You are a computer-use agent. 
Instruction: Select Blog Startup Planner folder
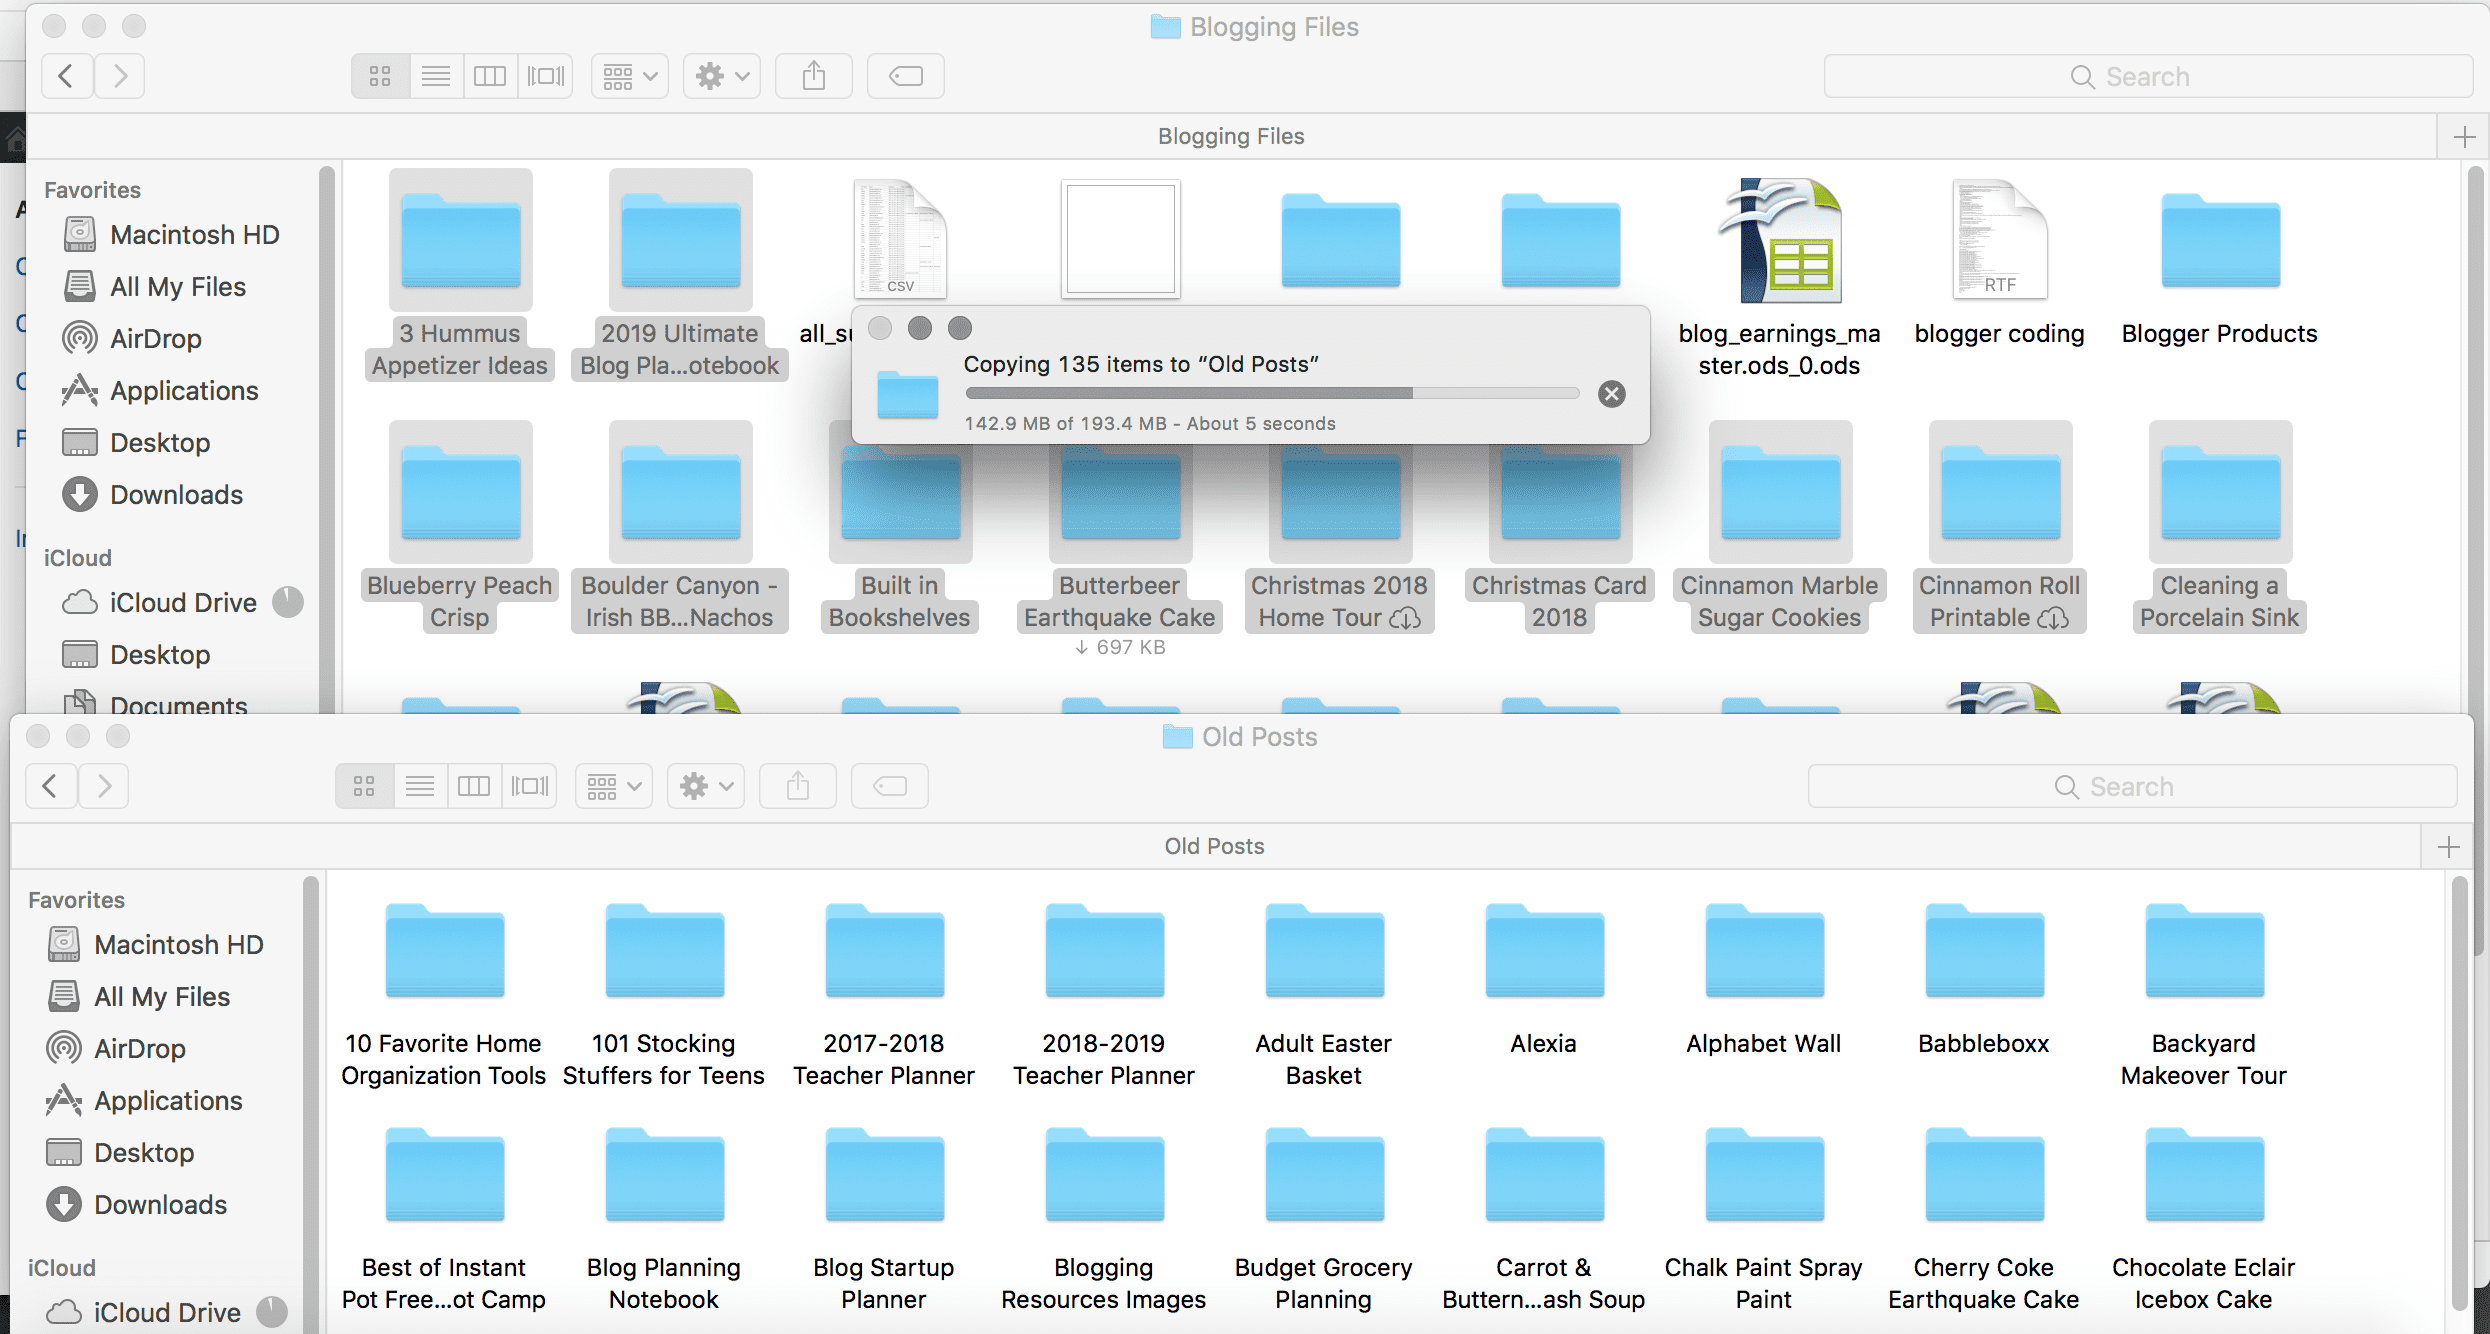(x=884, y=1220)
